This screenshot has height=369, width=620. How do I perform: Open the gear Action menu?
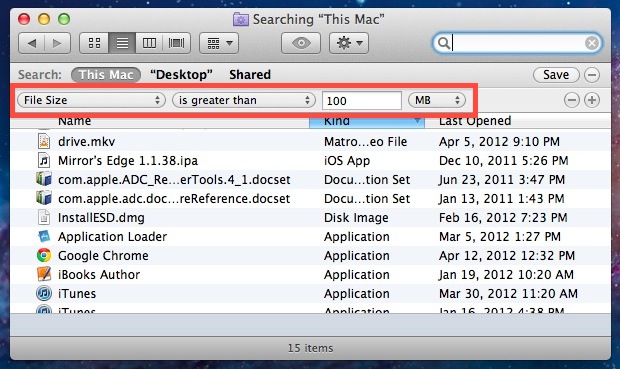(x=349, y=43)
